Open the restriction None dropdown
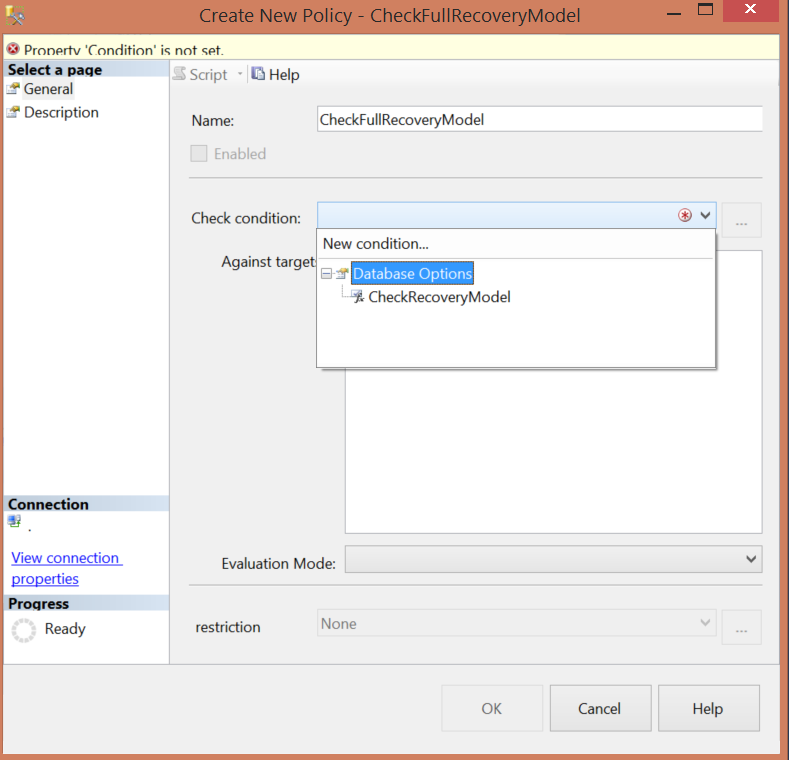Image resolution: width=789 pixels, height=760 pixels. click(516, 623)
